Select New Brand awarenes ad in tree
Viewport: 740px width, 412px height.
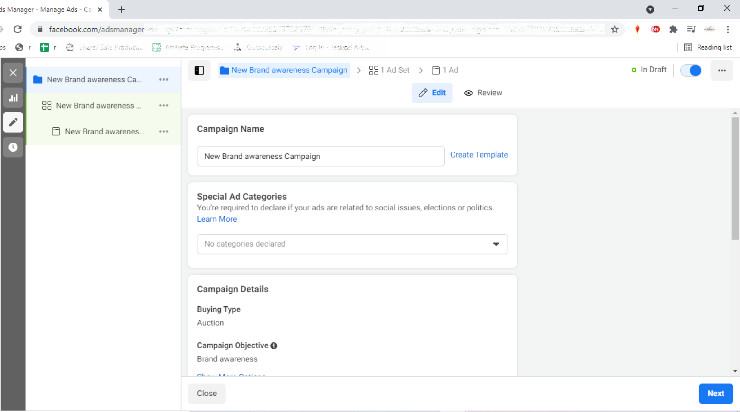[103, 132]
